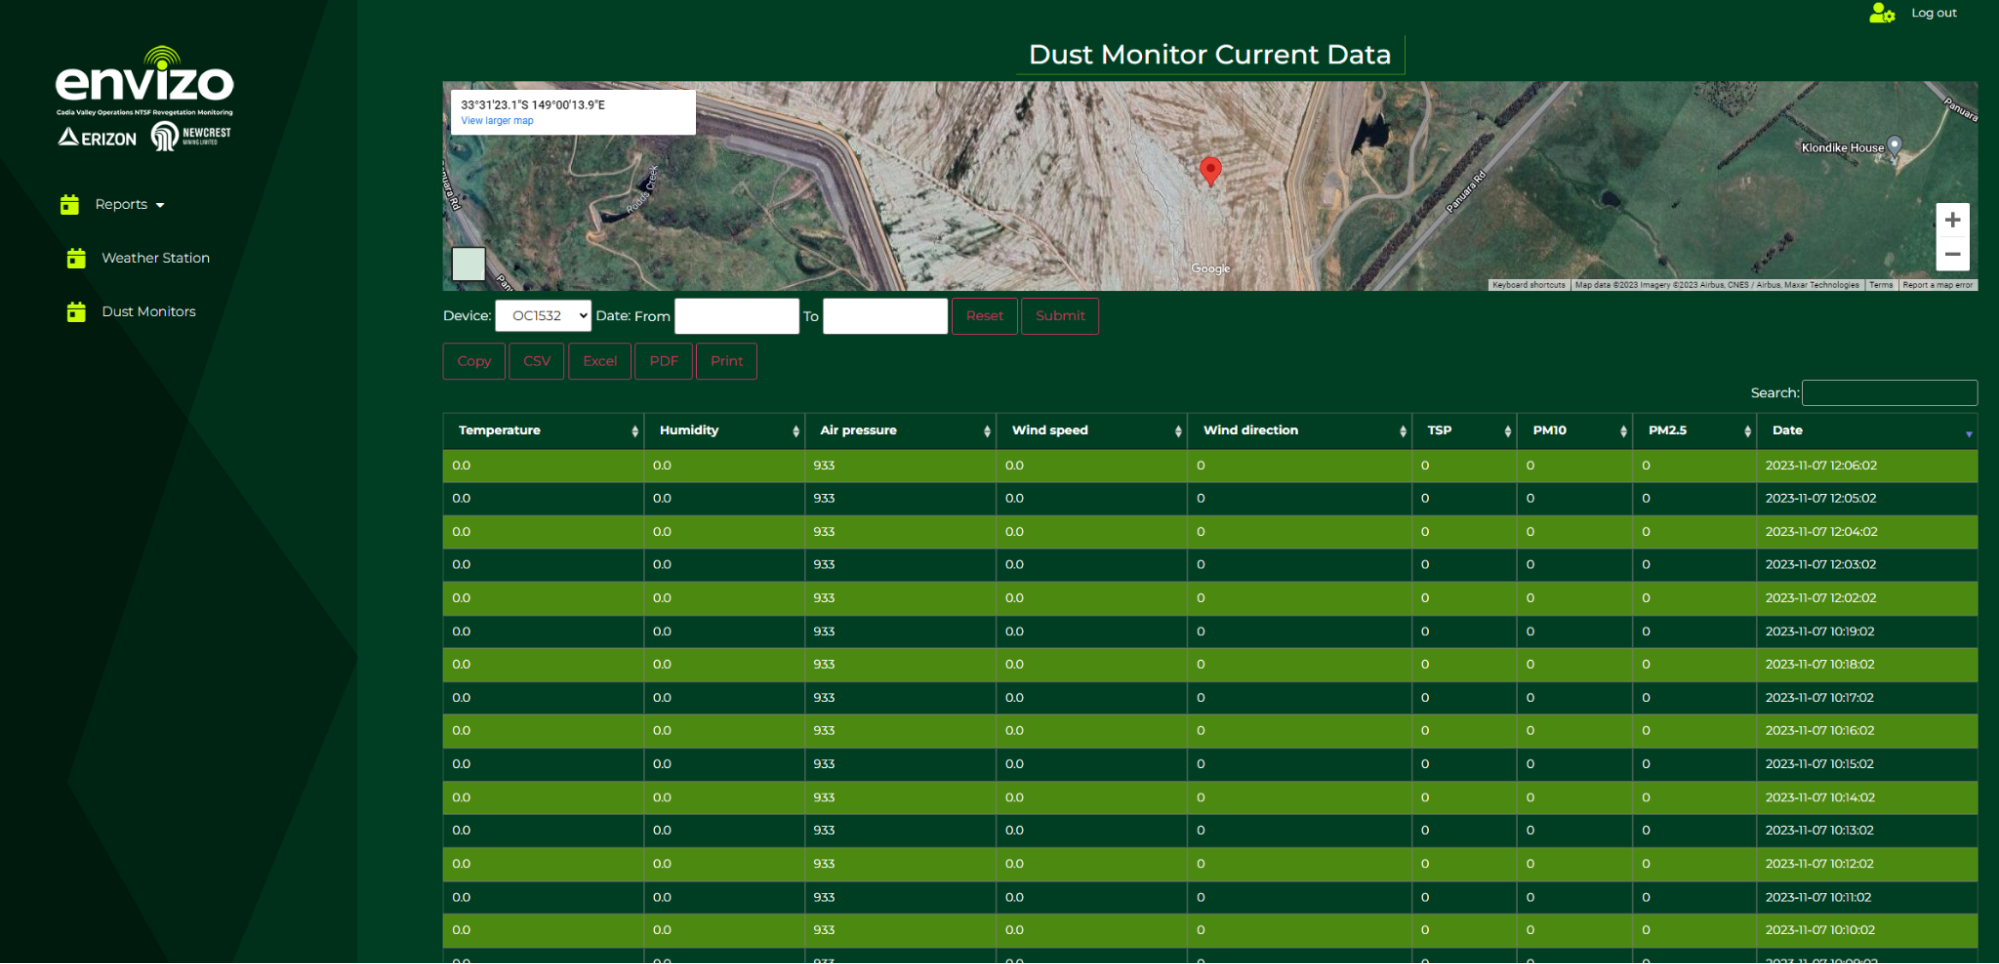Select date 2023-11-07 10:16:02 cell
This screenshot has width=1999, height=964.
[1867, 731]
